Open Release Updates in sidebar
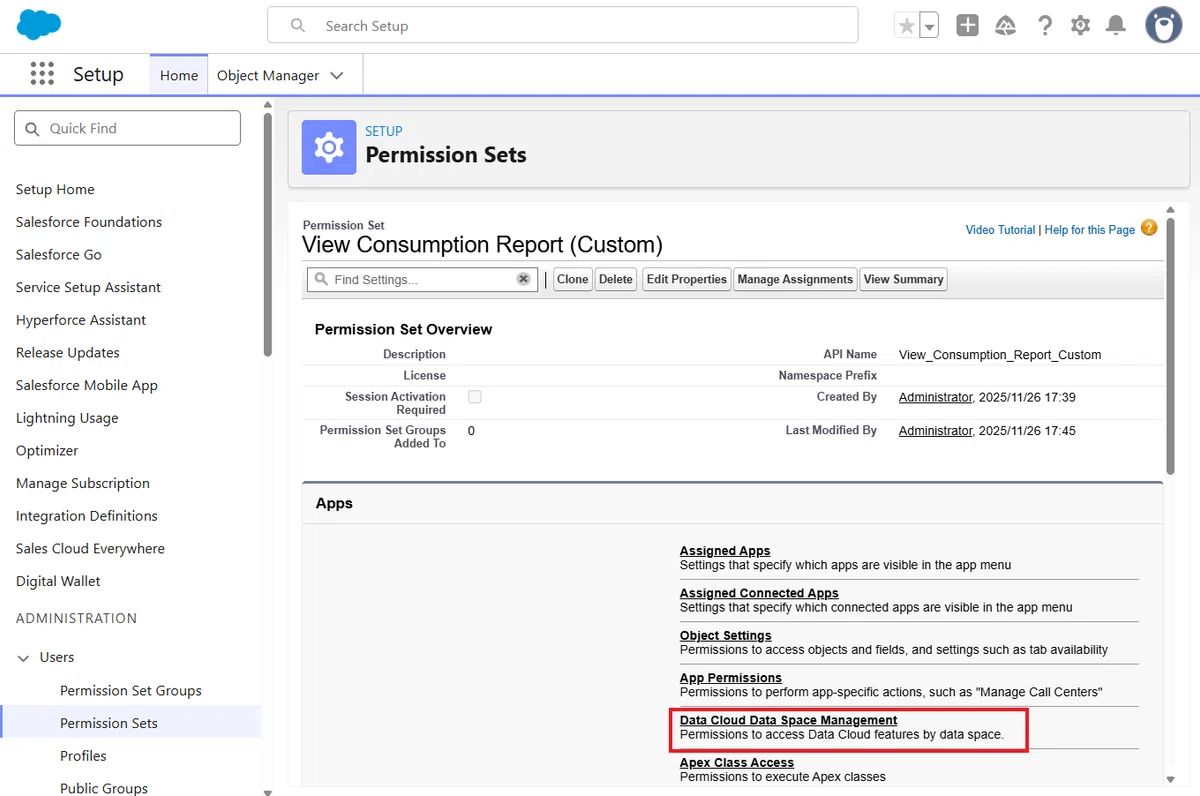1200x796 pixels. pyautogui.click(x=68, y=352)
